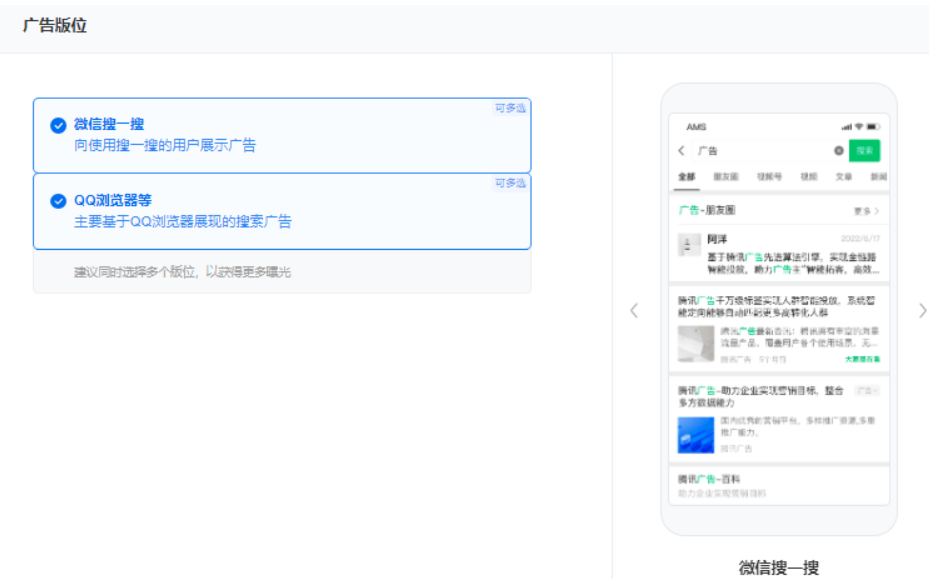Open 更多 in the 广告-朋友圈 section
The image size is (929, 579).
866,211
